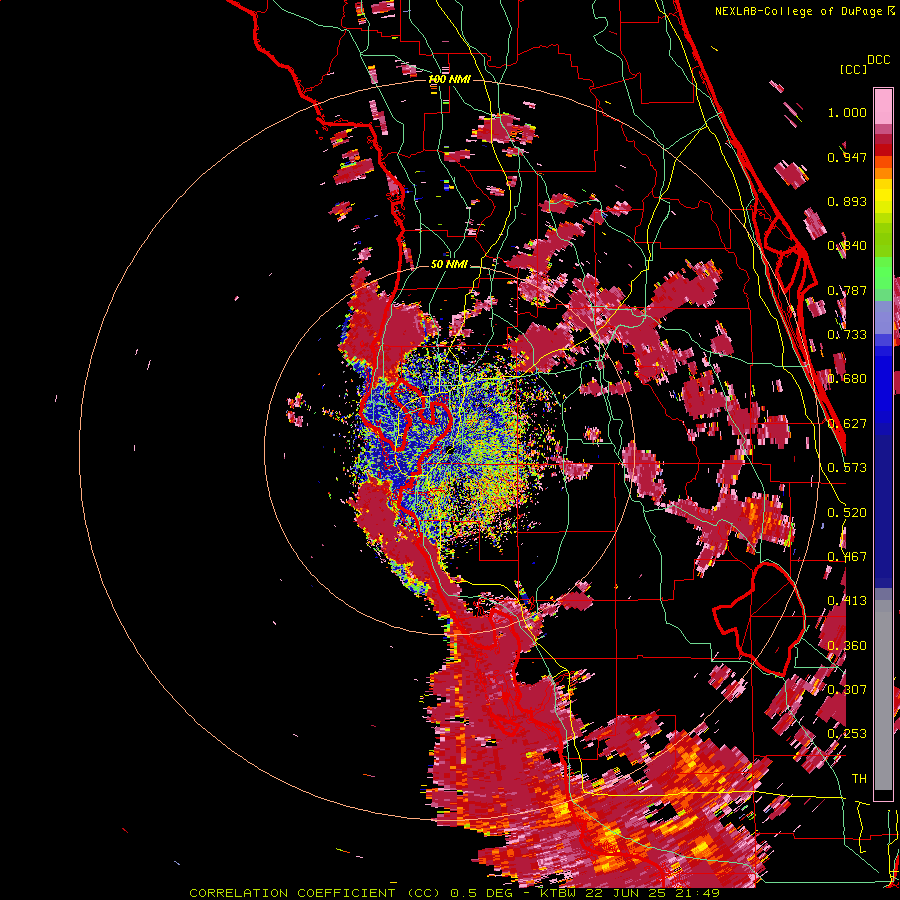Select the 0.467 scale value
The height and width of the screenshot is (900, 900).
pos(847,557)
